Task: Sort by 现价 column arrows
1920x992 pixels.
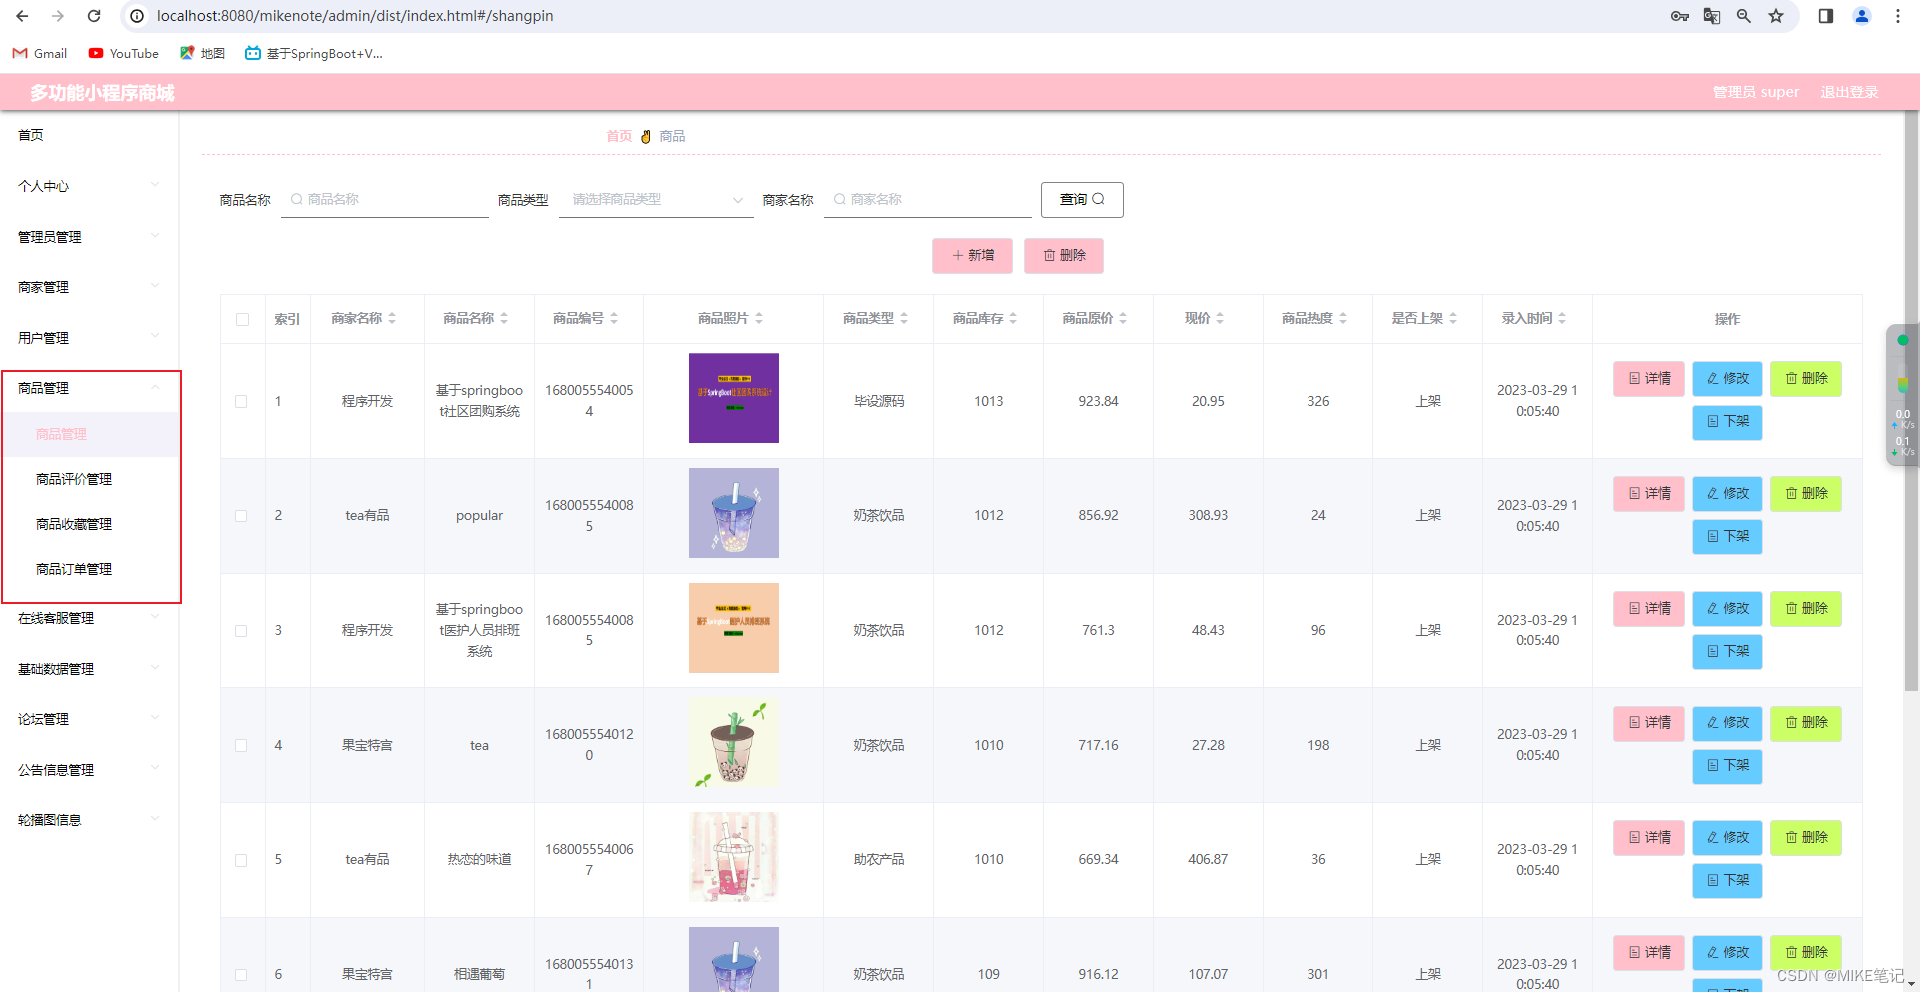Action: pos(1220,319)
